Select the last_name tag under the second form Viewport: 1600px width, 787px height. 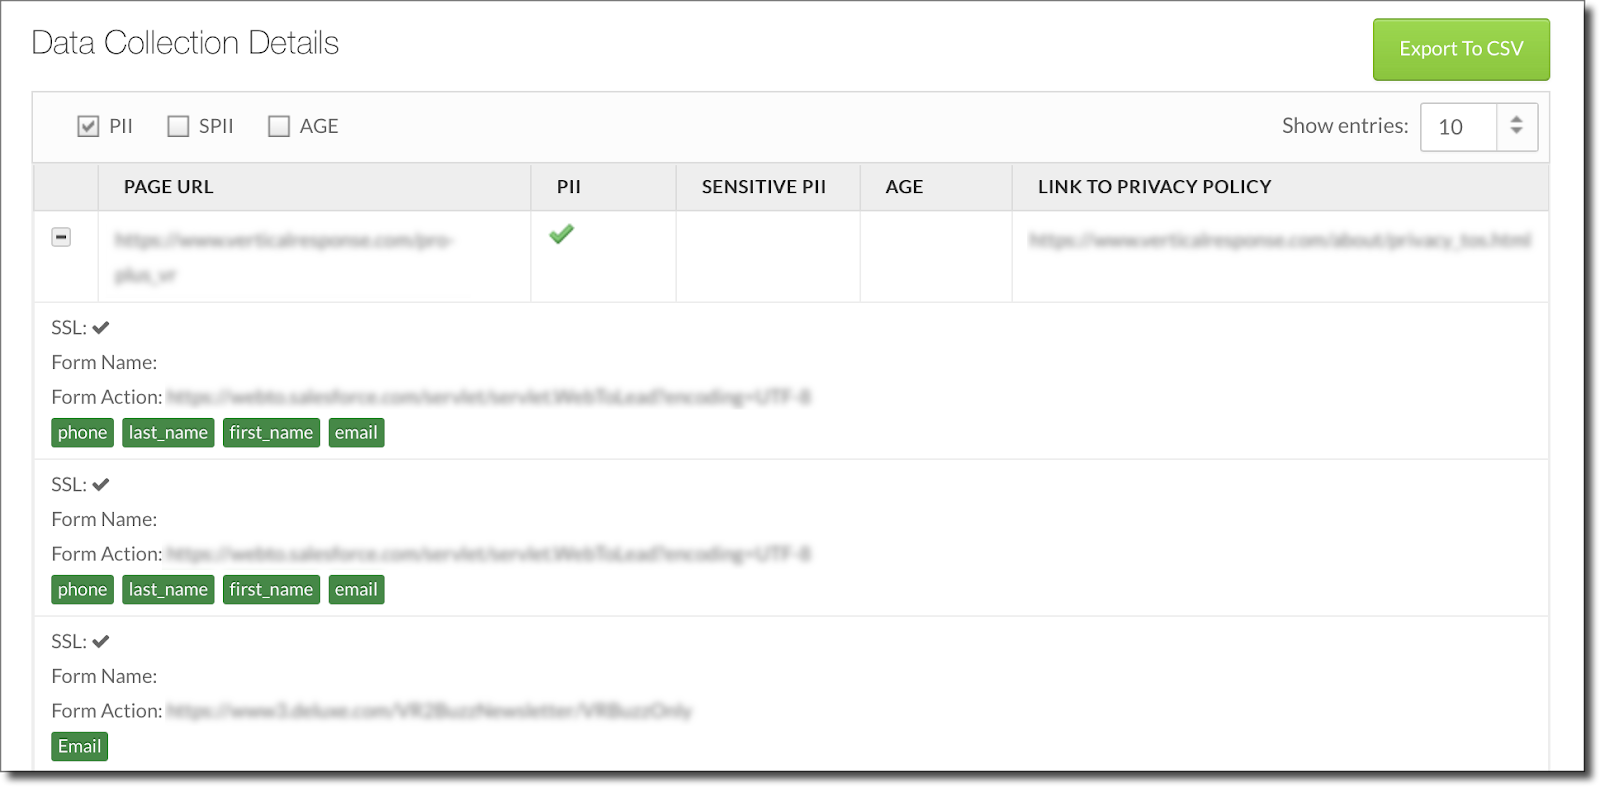(x=167, y=589)
